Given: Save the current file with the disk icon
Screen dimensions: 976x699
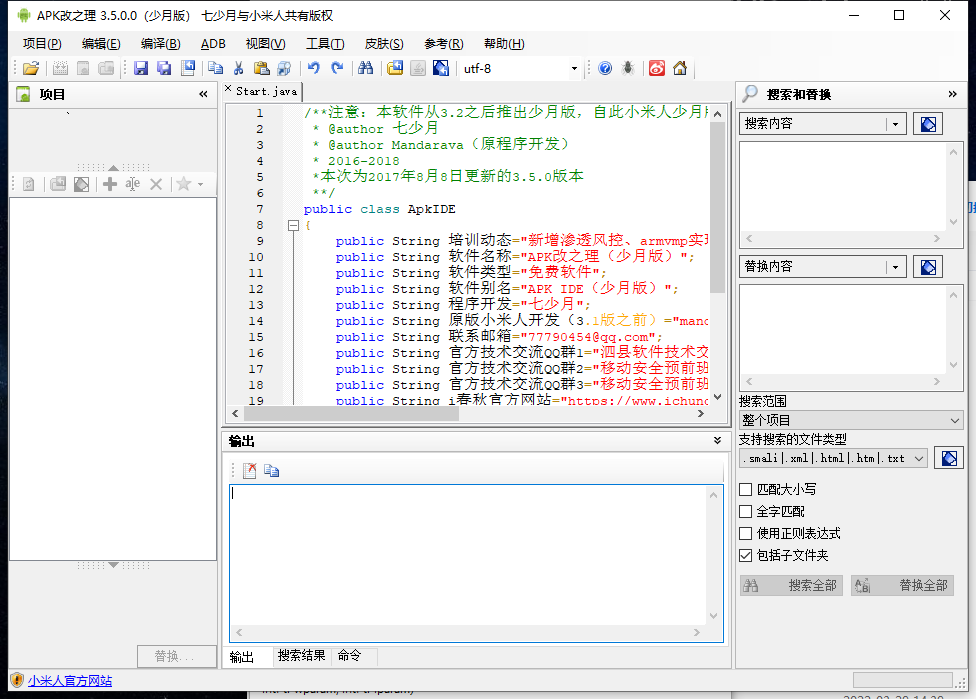Looking at the screenshot, I should tap(141, 67).
